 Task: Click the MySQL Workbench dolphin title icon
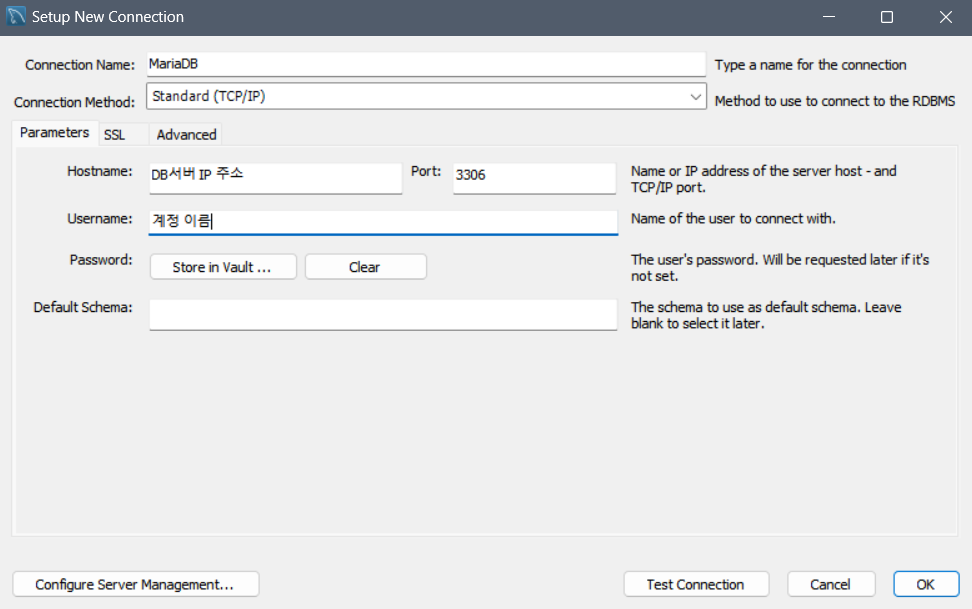point(15,17)
